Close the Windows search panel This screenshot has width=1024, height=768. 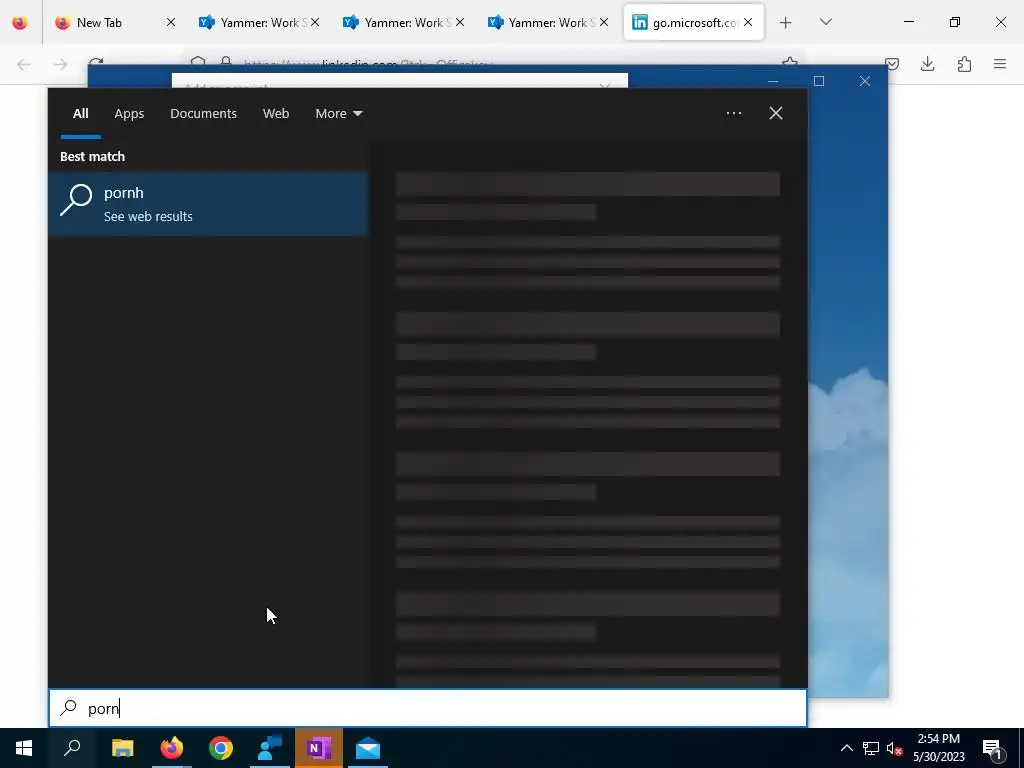point(776,113)
